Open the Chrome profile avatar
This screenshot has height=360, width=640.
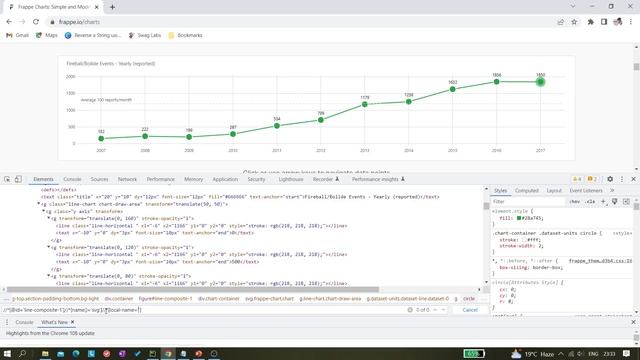click(x=618, y=22)
